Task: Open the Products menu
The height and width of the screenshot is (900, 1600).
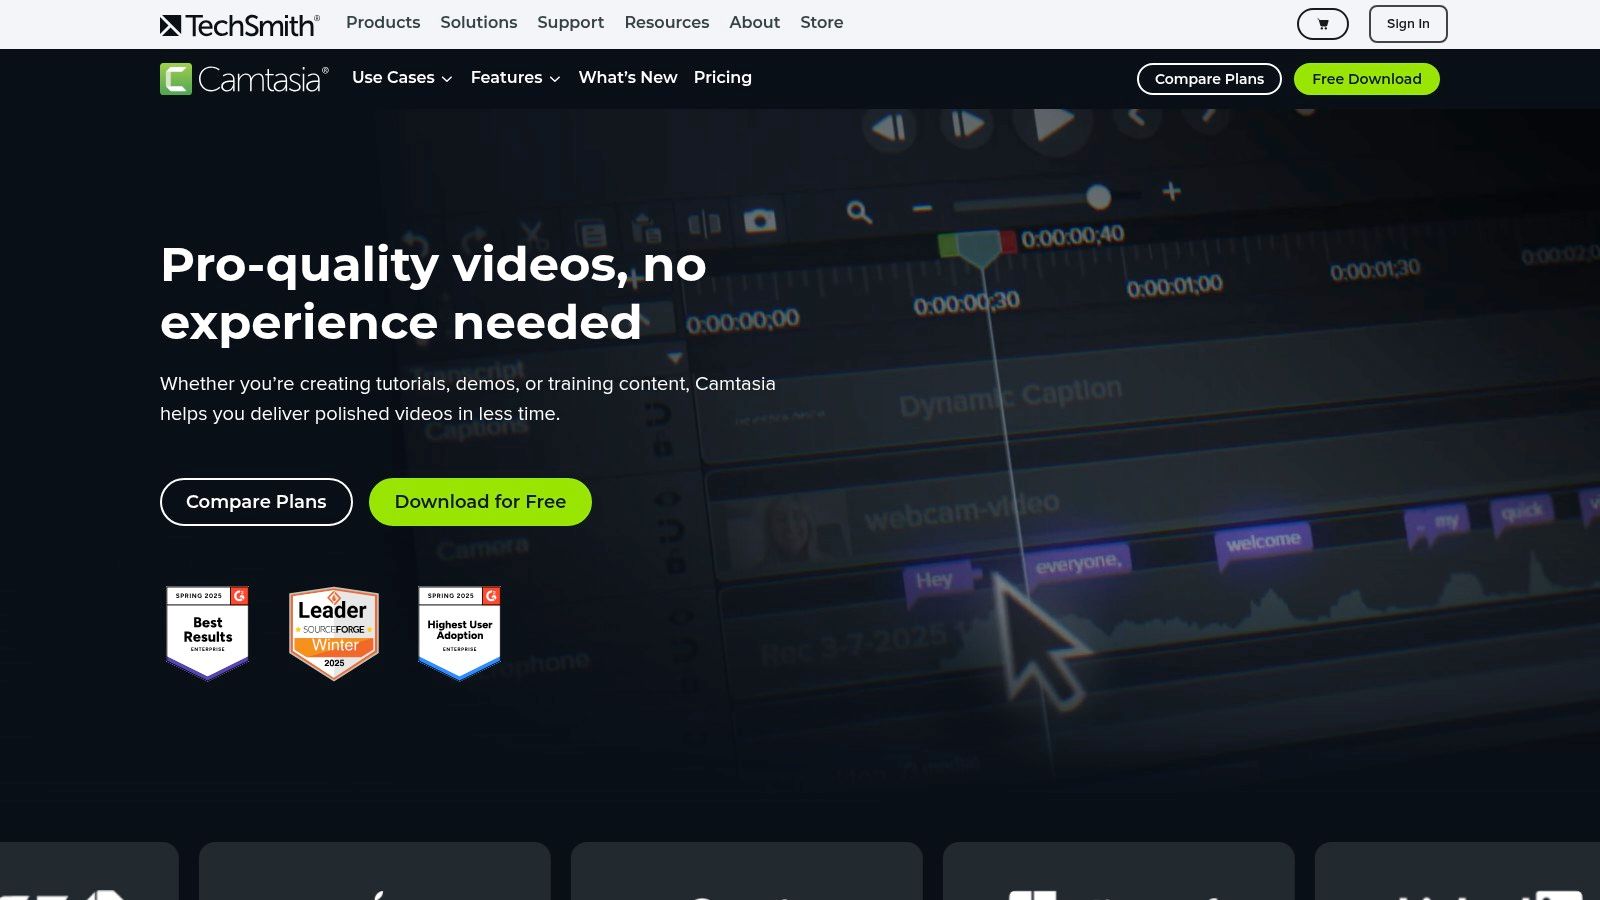Action: point(383,23)
